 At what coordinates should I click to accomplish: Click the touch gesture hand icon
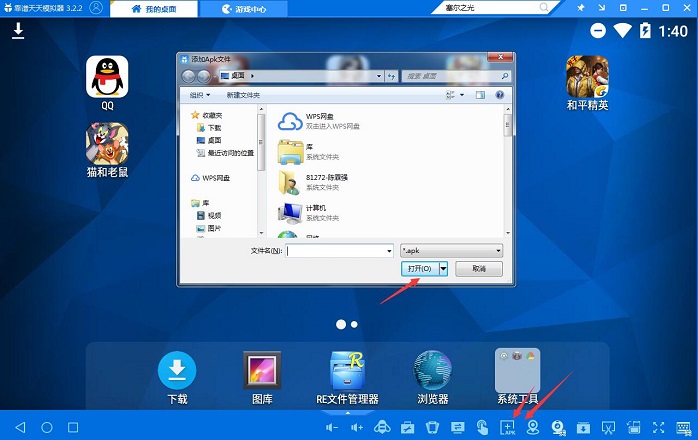[x=482, y=428]
